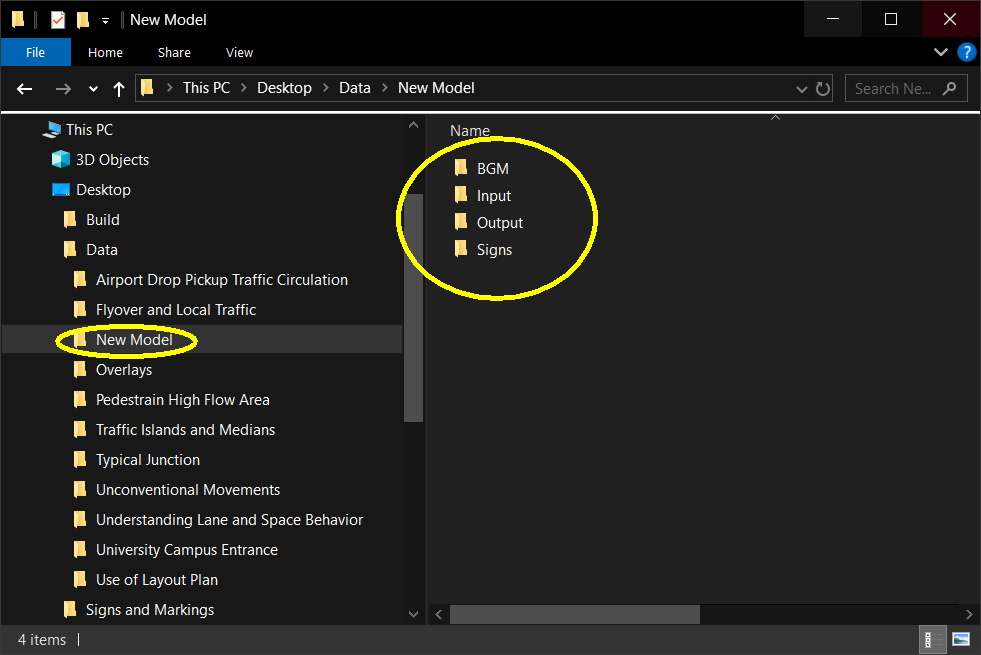Customize Quick Access Toolbar dropdown
Viewport: 981px width, 655px height.
tap(105, 21)
